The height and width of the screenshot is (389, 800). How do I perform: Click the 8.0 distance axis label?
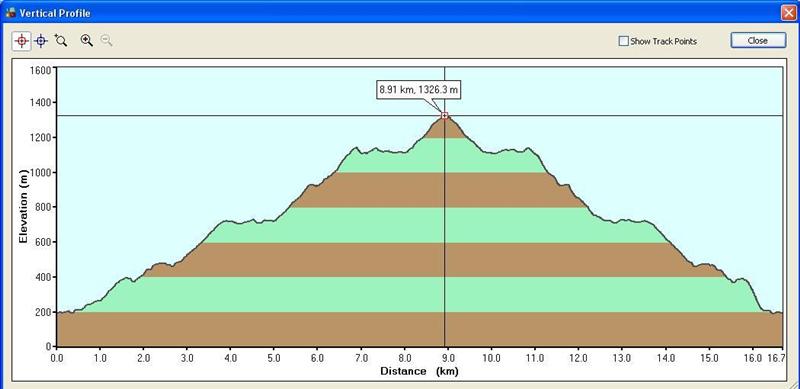pyautogui.click(x=405, y=358)
